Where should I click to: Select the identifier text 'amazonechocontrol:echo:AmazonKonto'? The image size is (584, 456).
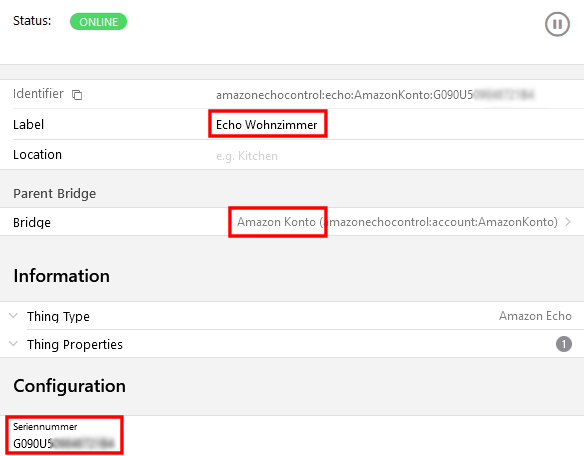(323, 95)
